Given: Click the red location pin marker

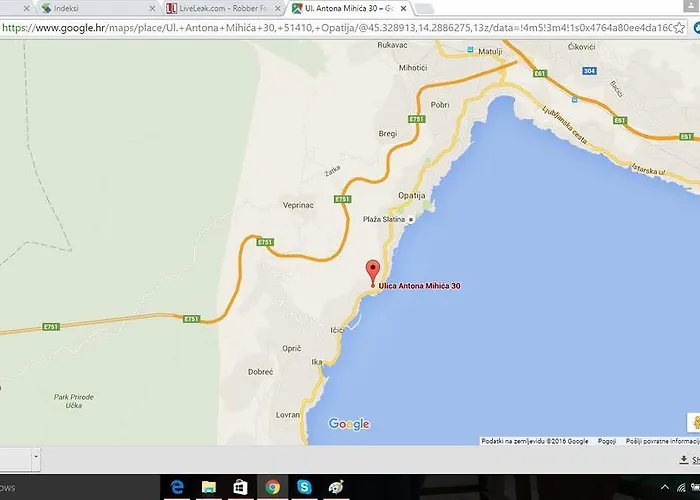Looking at the screenshot, I should pyautogui.click(x=373, y=270).
